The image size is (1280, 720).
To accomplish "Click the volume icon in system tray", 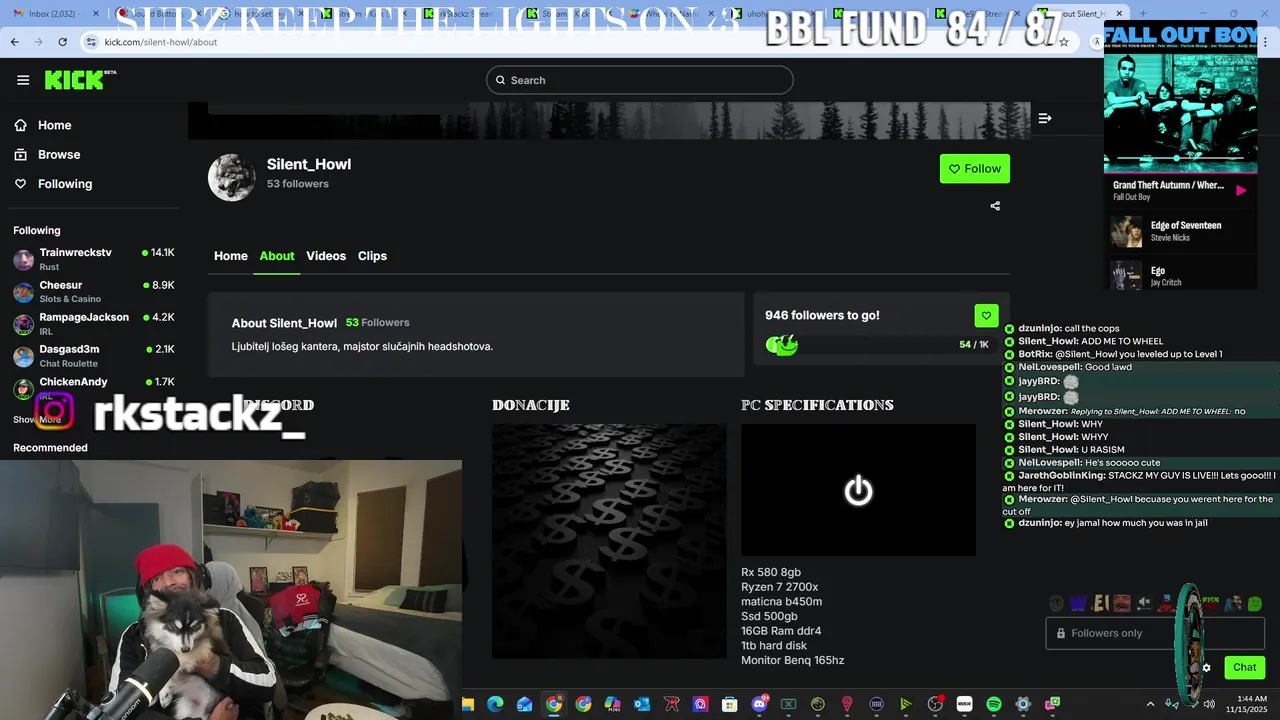I will pos(1209,704).
